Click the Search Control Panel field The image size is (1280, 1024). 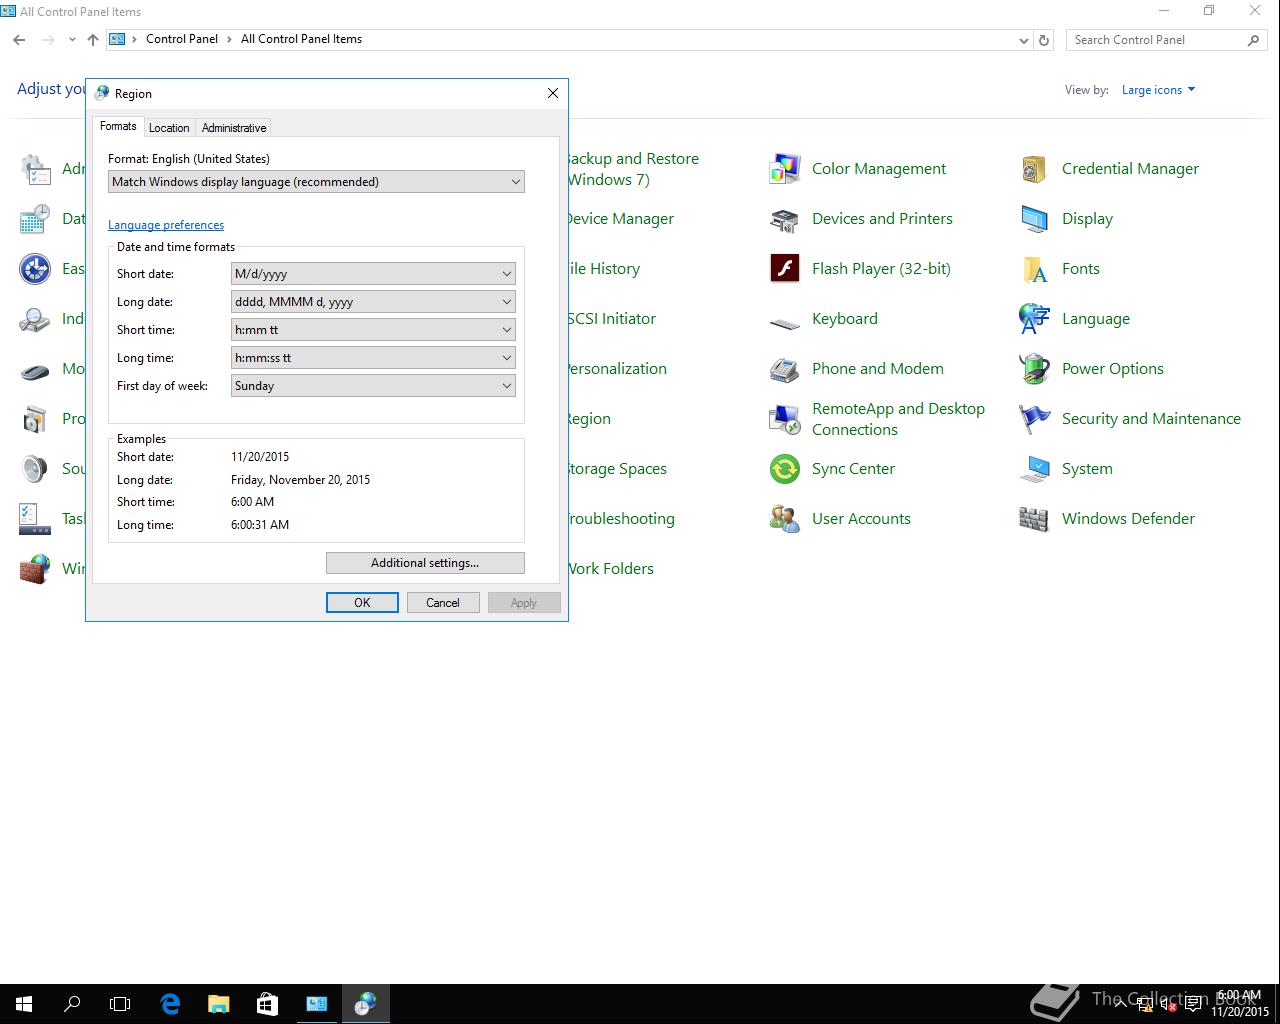(x=1155, y=40)
